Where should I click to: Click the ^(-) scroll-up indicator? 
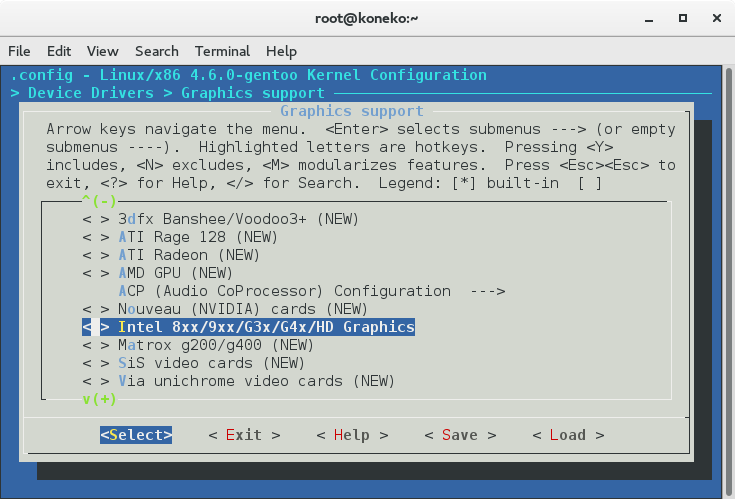point(99,201)
